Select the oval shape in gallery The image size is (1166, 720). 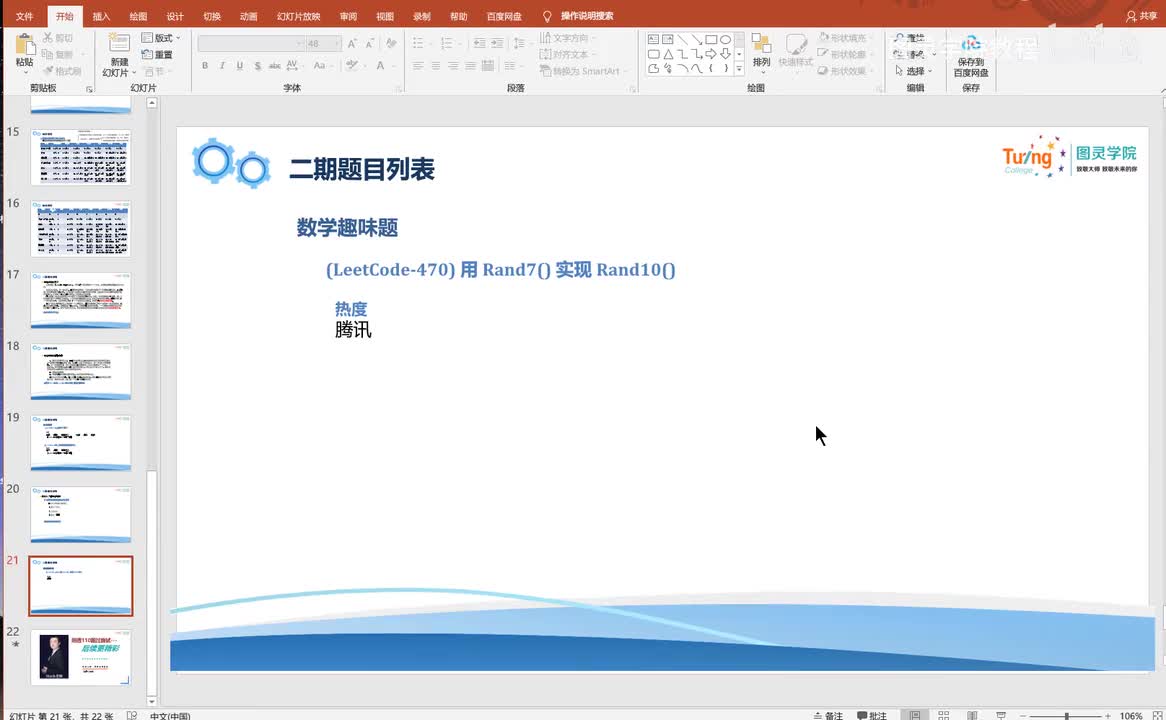click(725, 39)
